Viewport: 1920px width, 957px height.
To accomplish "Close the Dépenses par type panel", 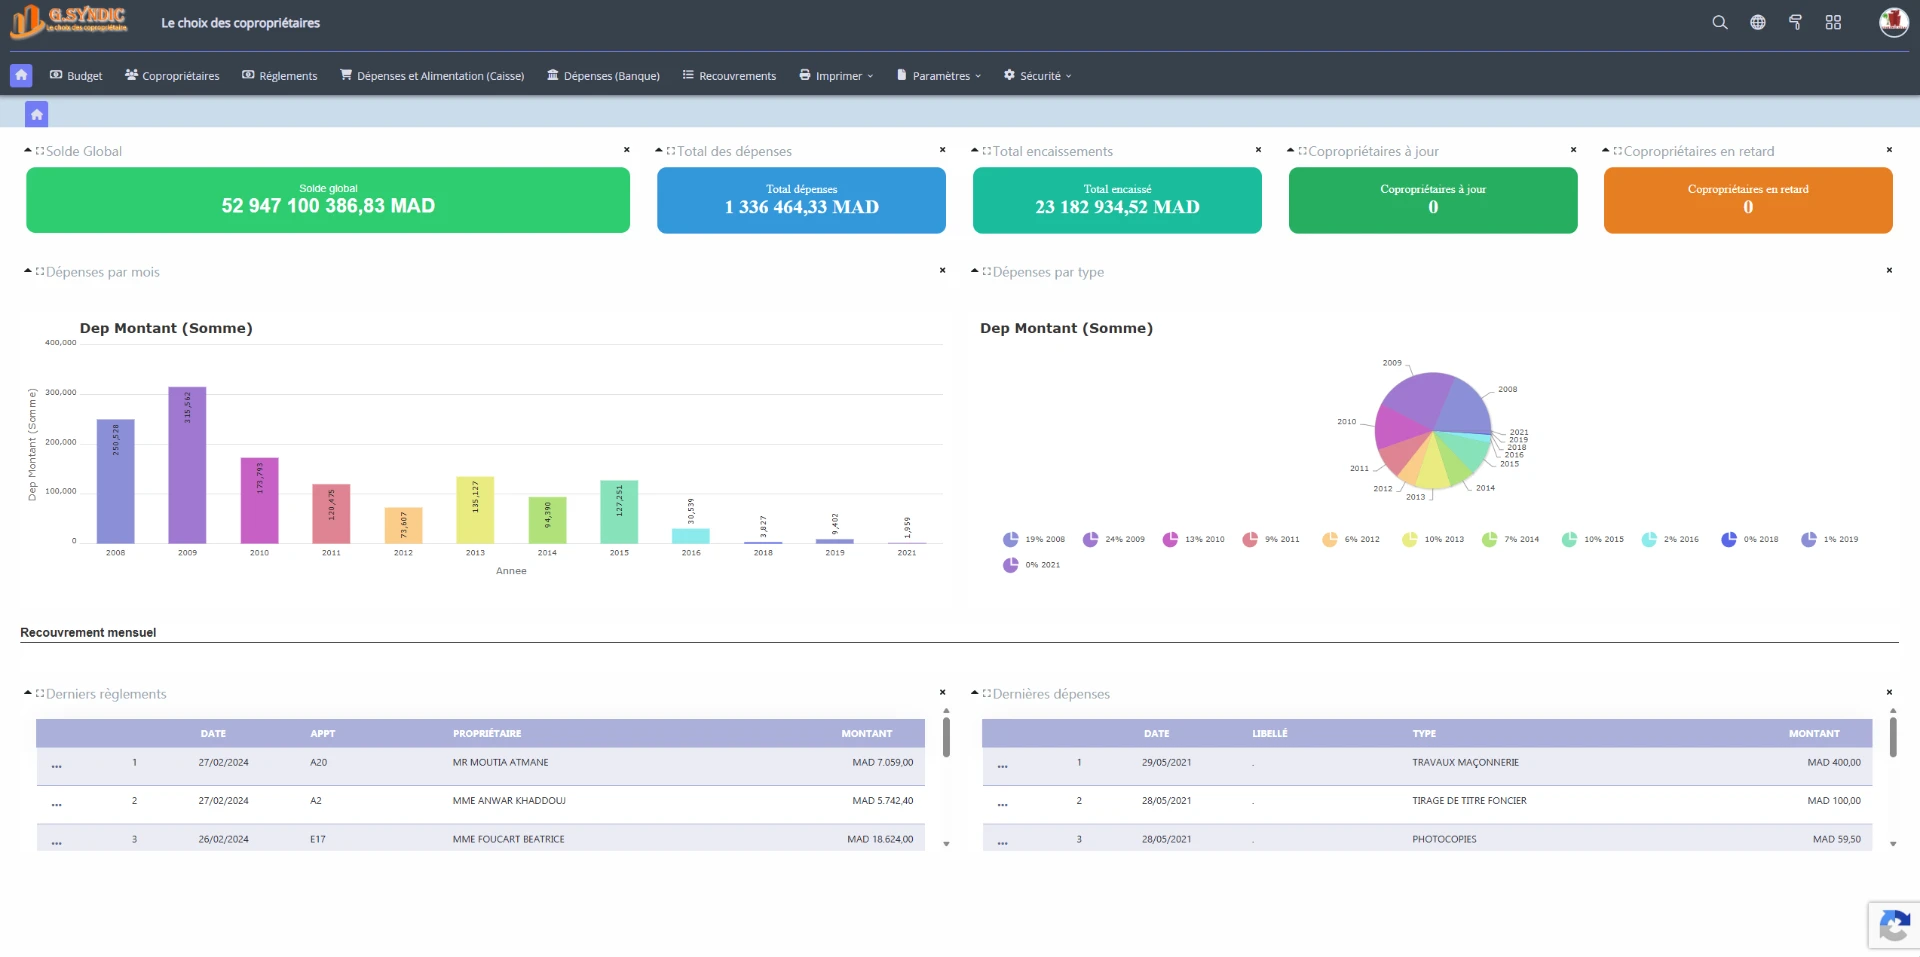I will 1889,271.
